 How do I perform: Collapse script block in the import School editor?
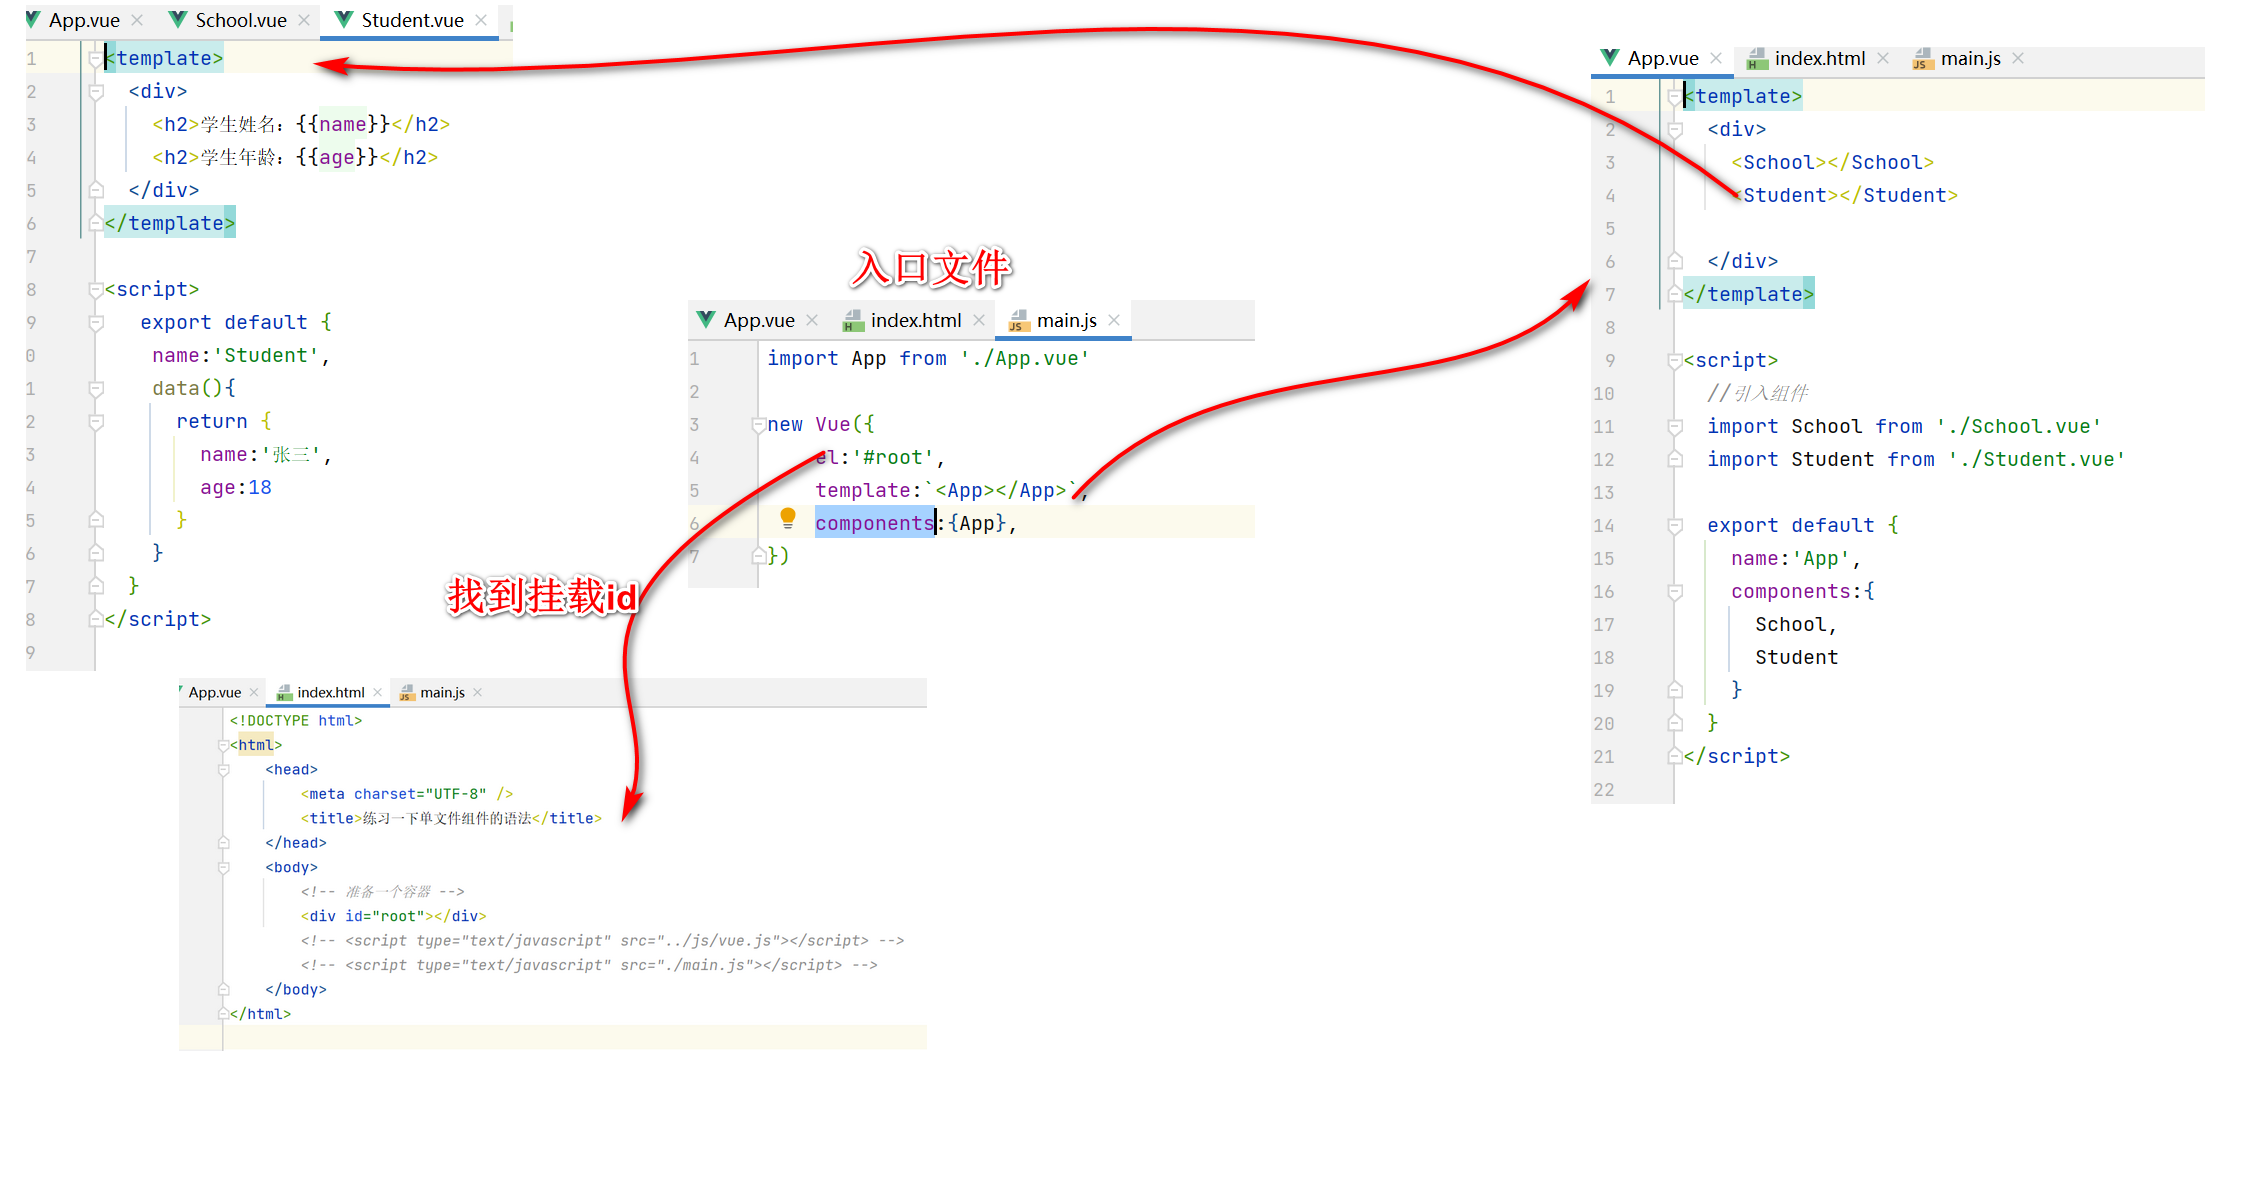click(x=1675, y=360)
